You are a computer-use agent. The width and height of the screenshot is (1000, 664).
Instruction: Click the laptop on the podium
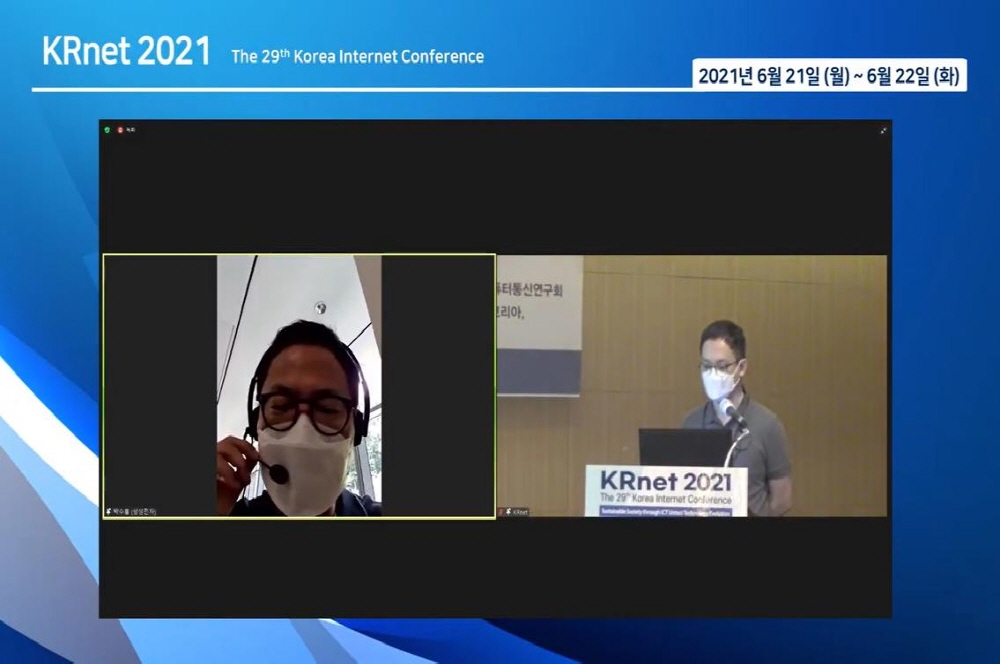[684, 447]
